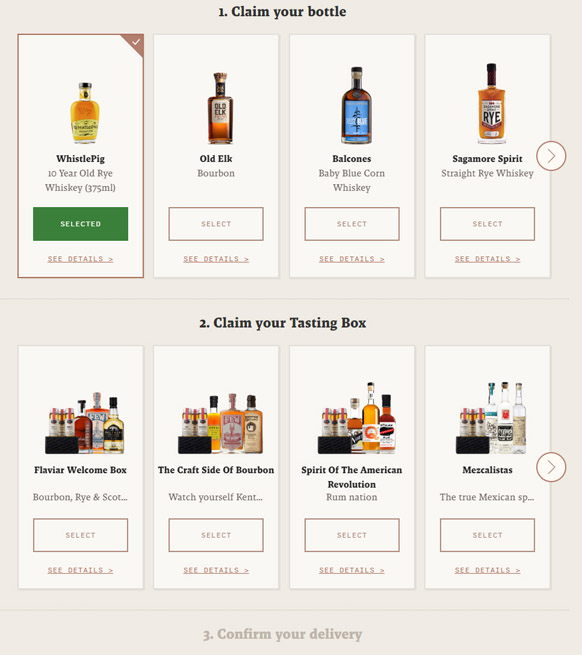This screenshot has width=582, height=655.
Task: Select the Mezcalistas tasting box
Action: click(x=487, y=535)
